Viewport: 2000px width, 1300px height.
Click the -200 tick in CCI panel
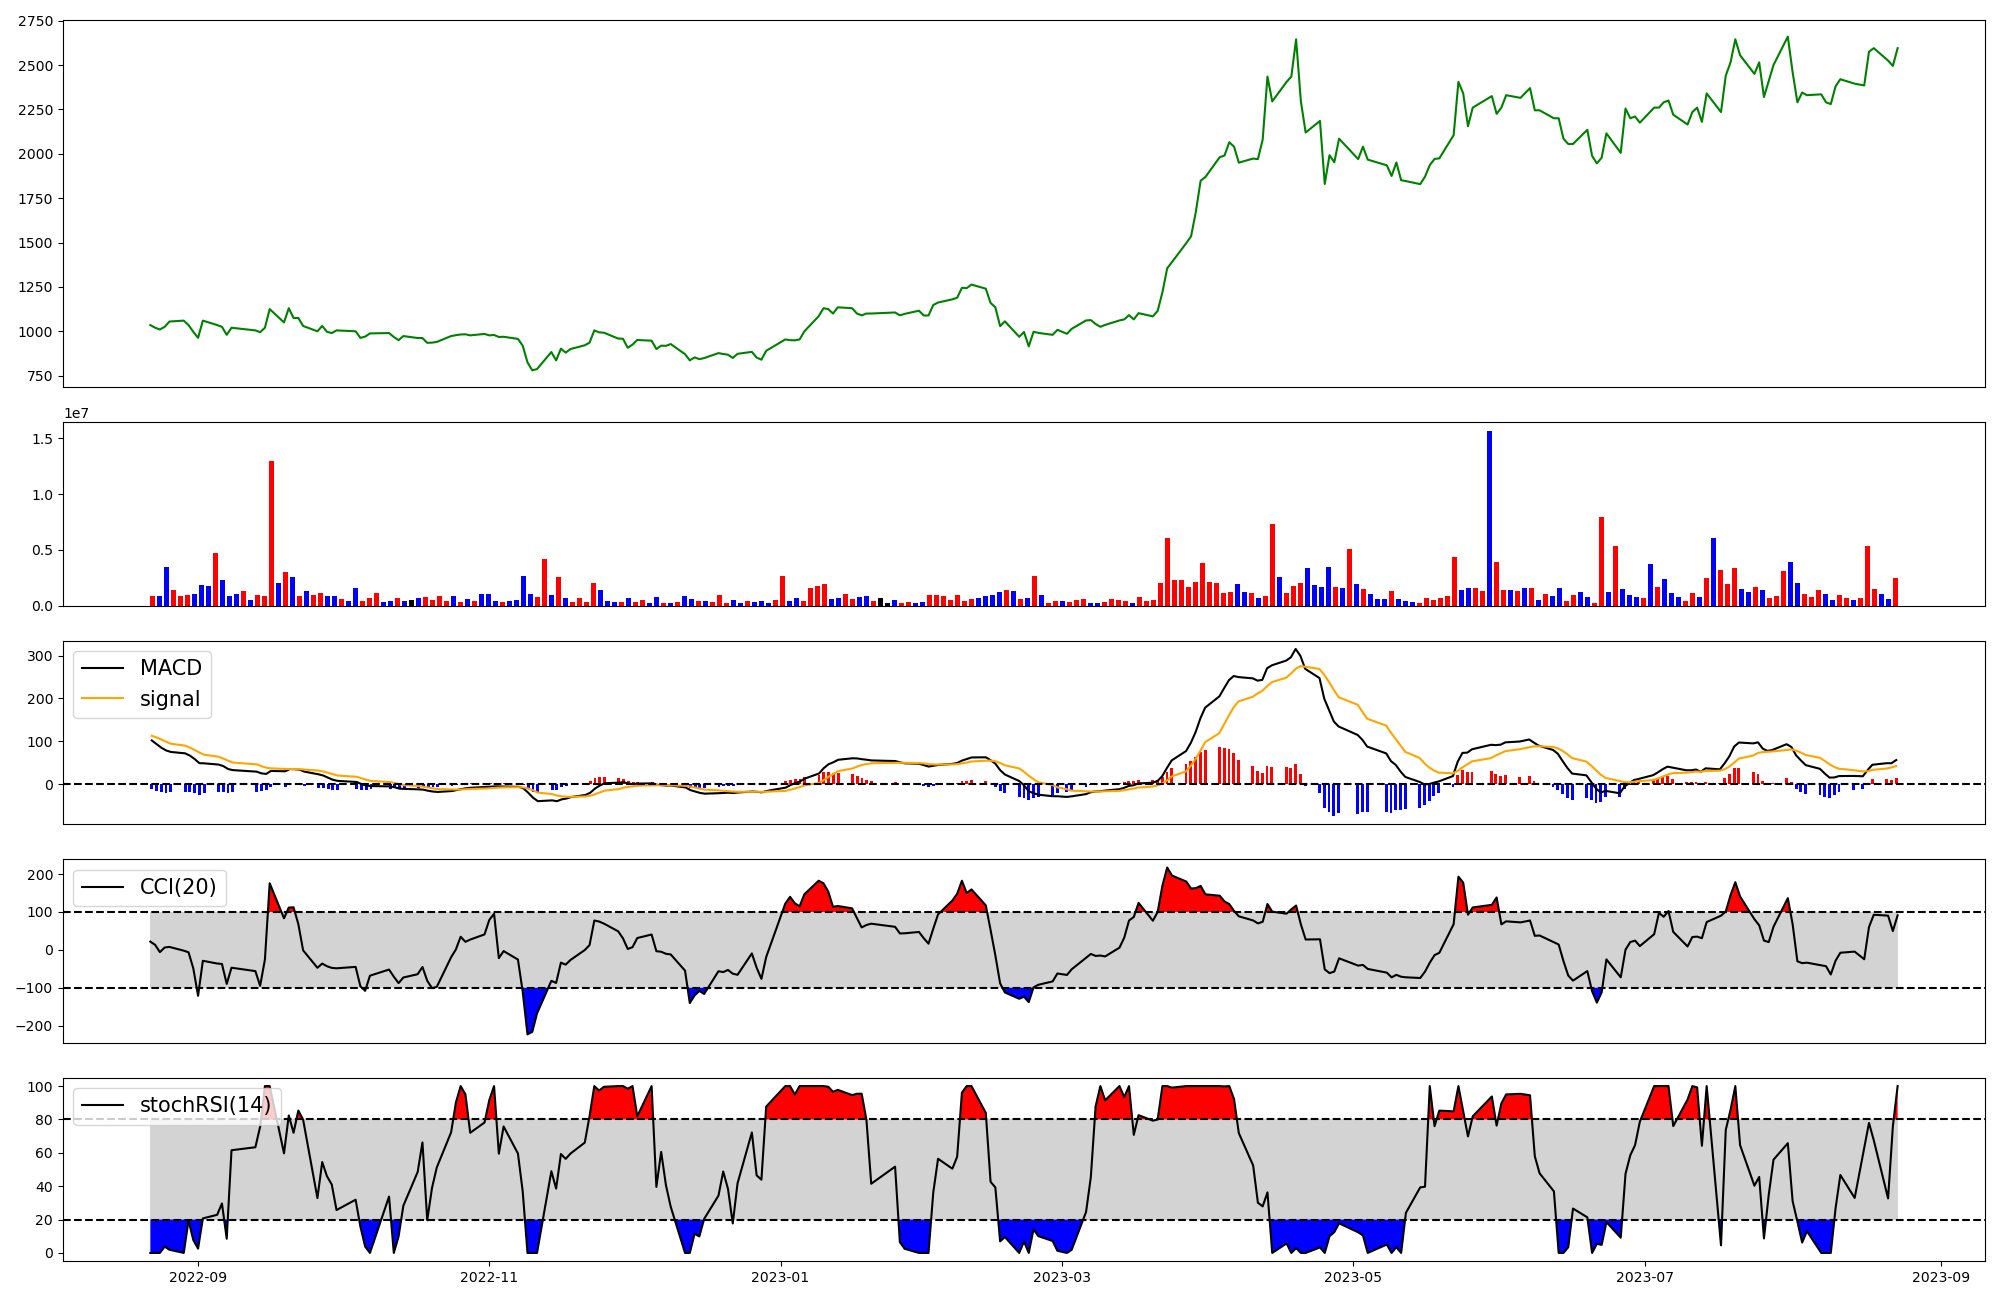[33, 1027]
